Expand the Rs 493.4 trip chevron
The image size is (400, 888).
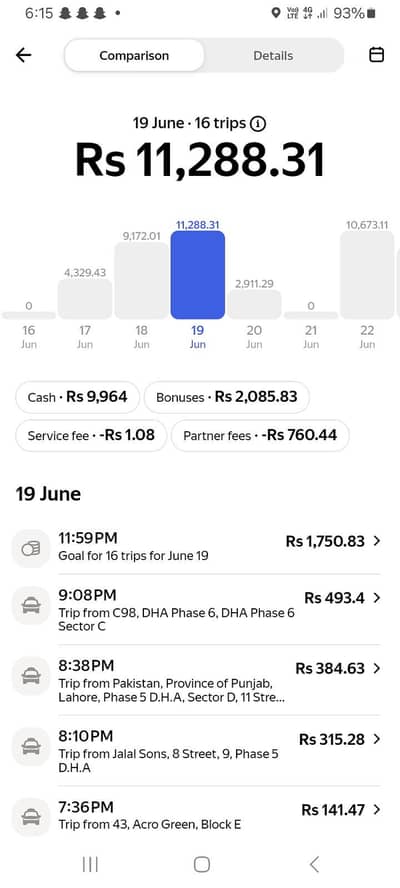click(377, 597)
